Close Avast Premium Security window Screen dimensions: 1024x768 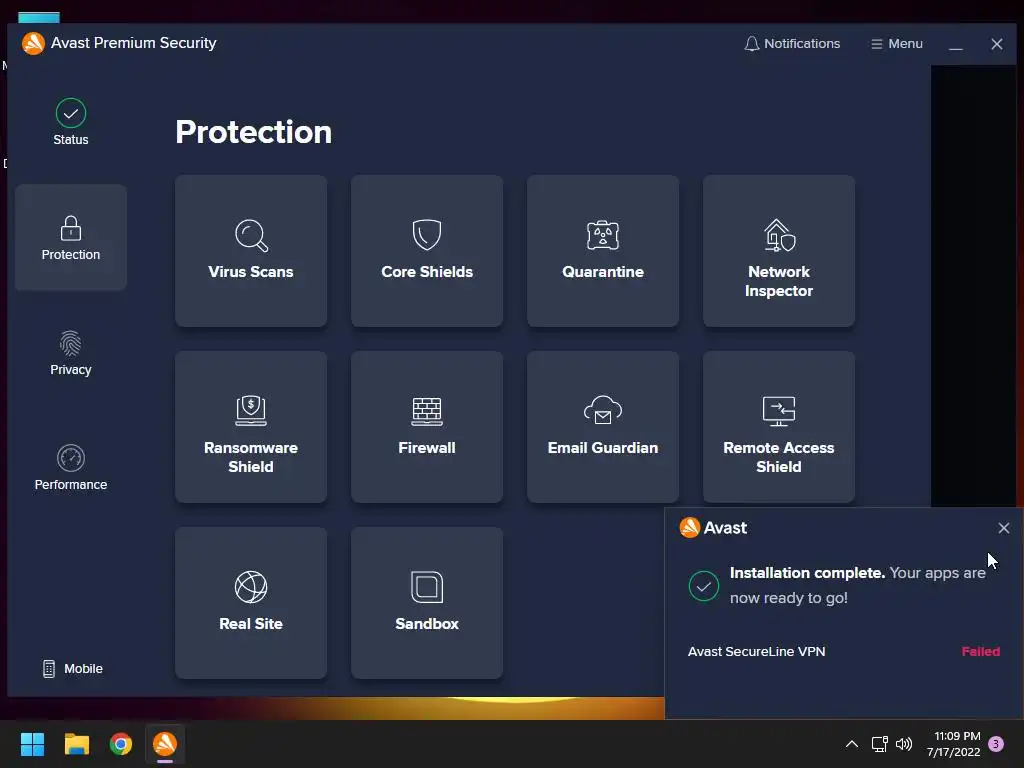point(997,44)
